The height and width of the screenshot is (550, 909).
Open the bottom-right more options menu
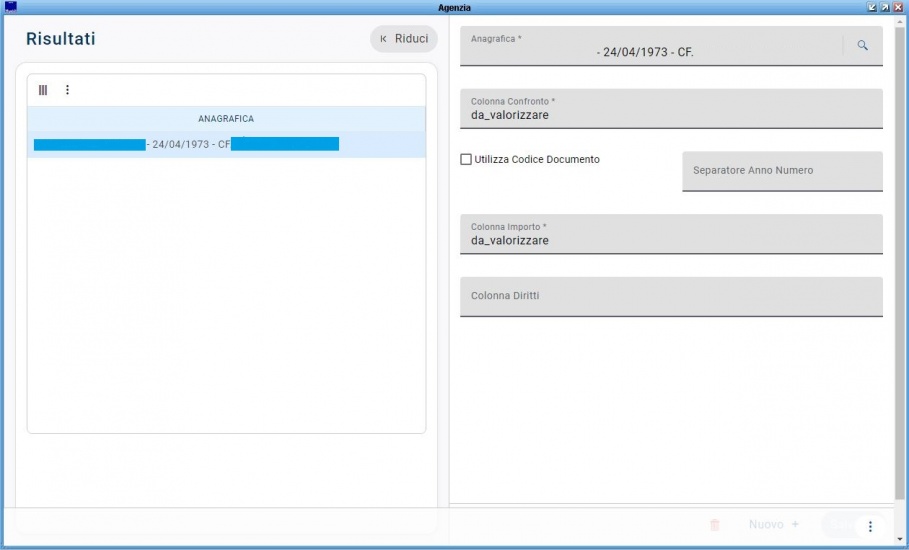click(x=870, y=526)
